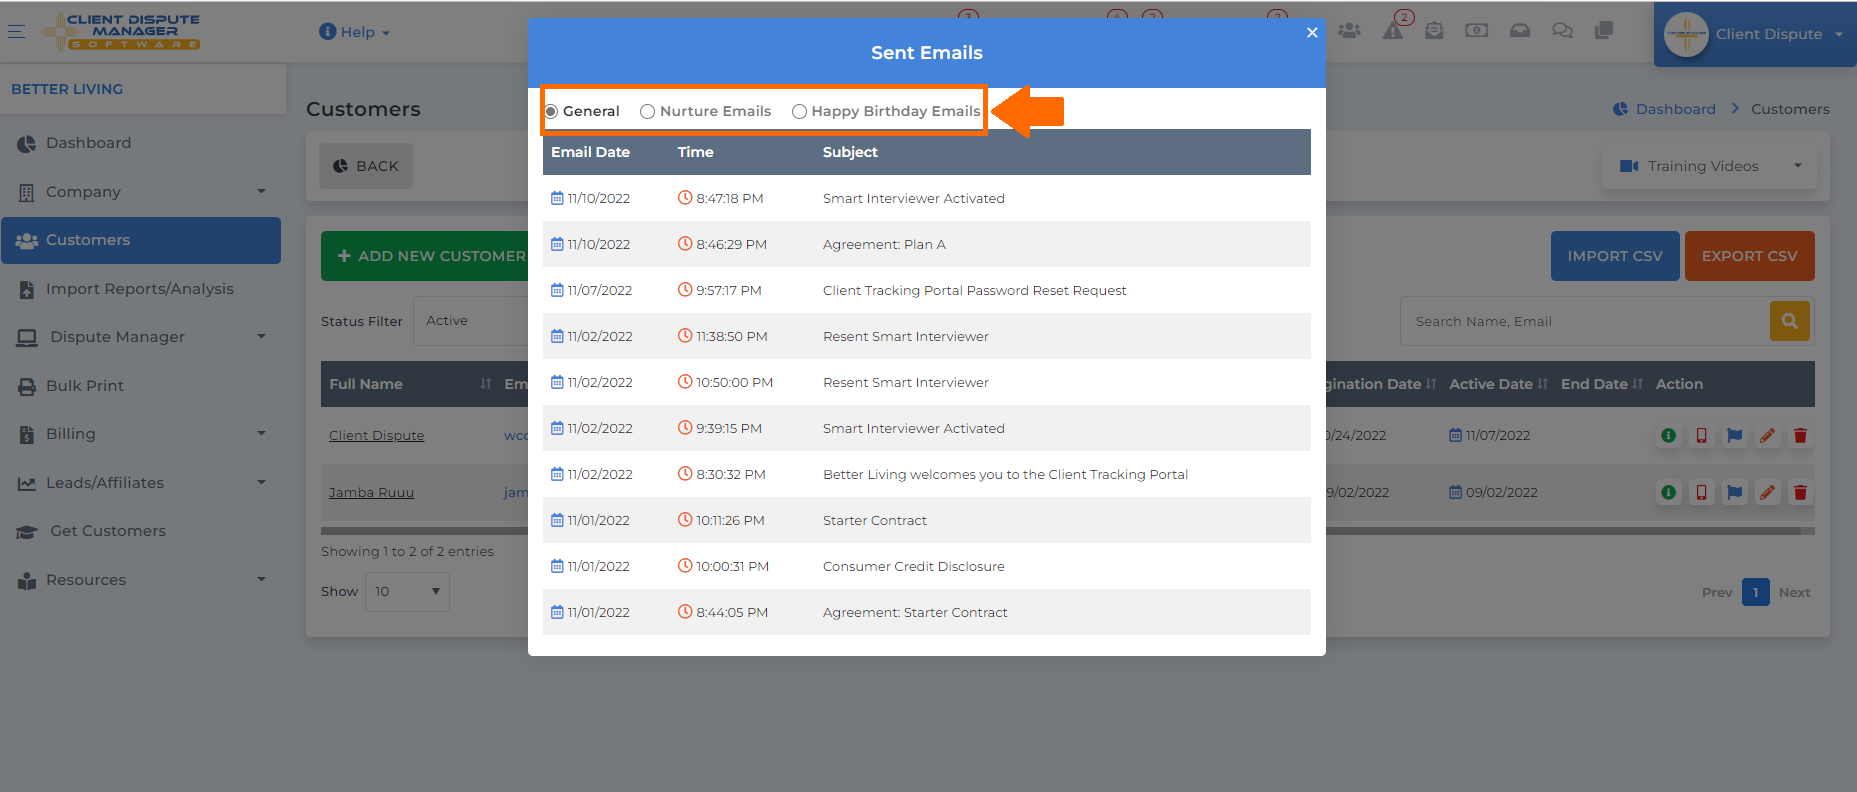Close the Sent Emails dialog
Image resolution: width=1857 pixels, height=792 pixels.
pos(1312,33)
